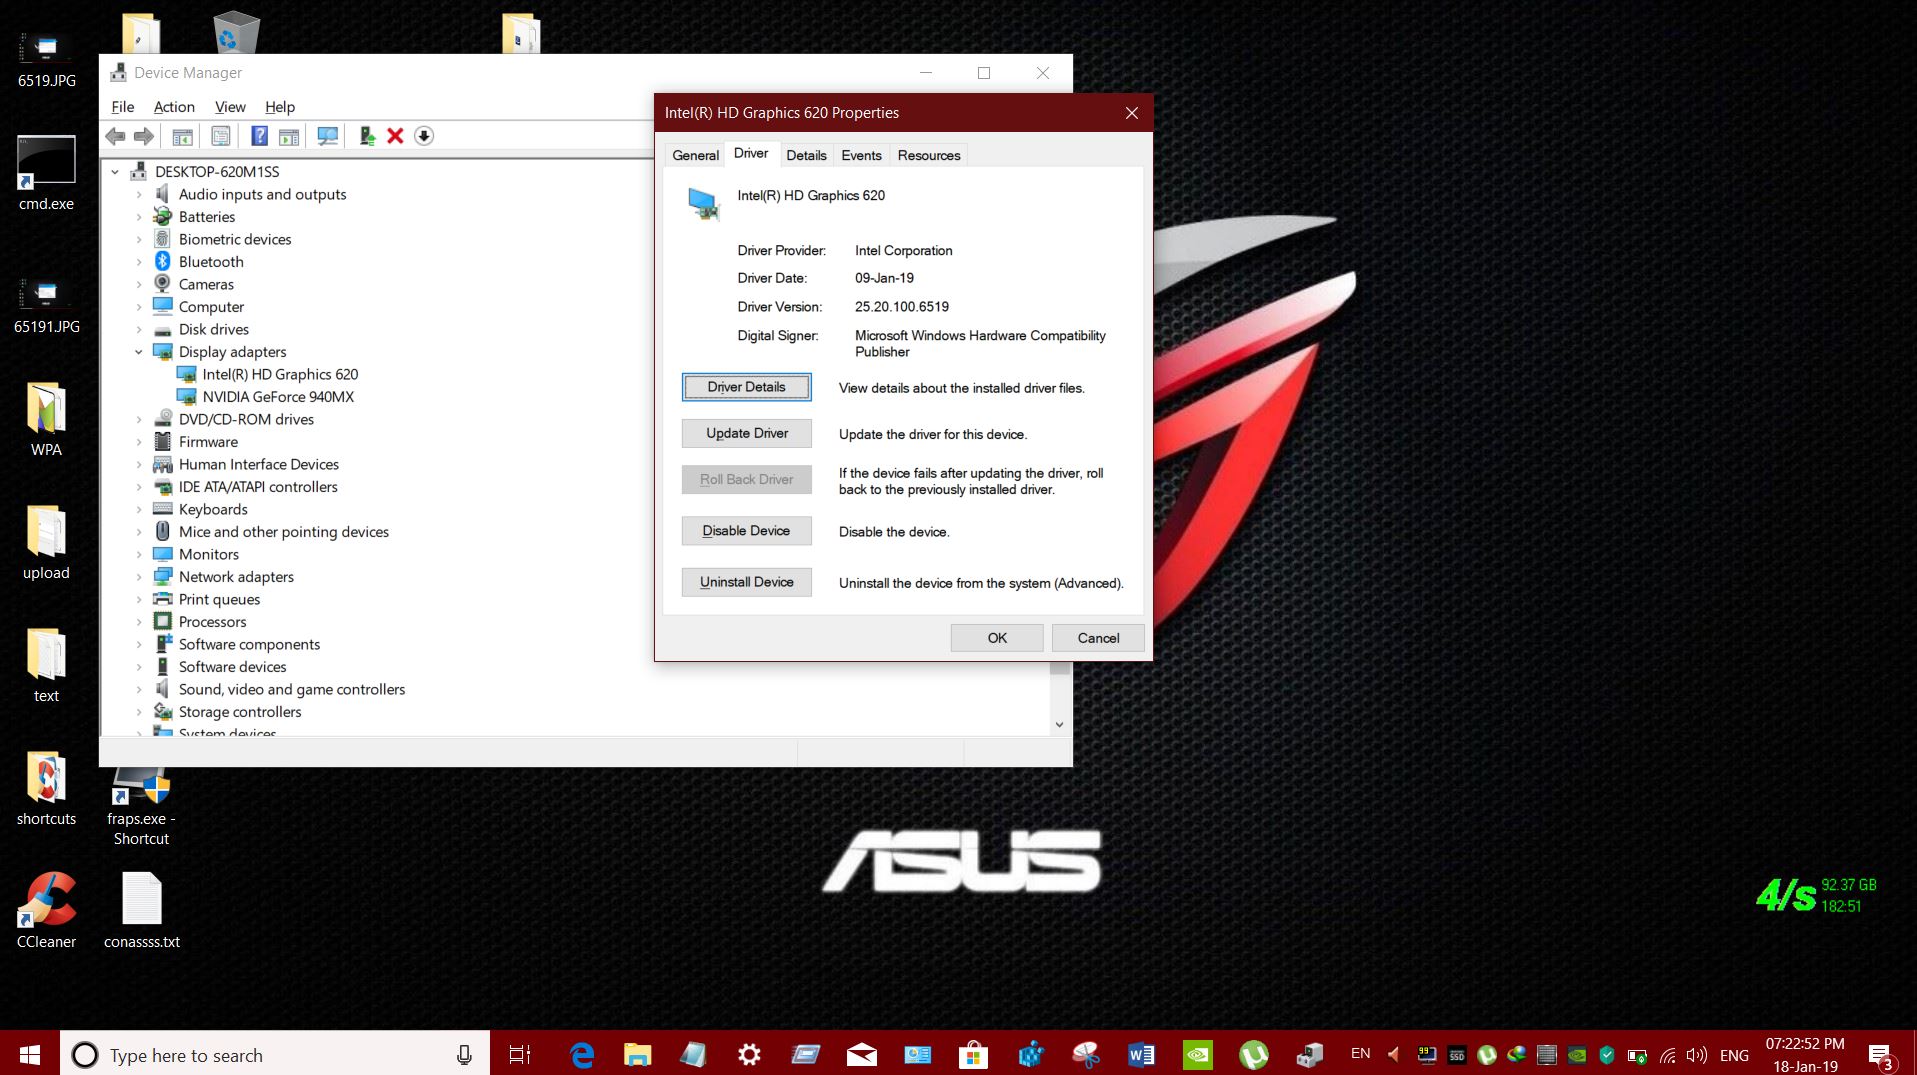
Task: Open the Mail app from the taskbar
Action: [861, 1054]
